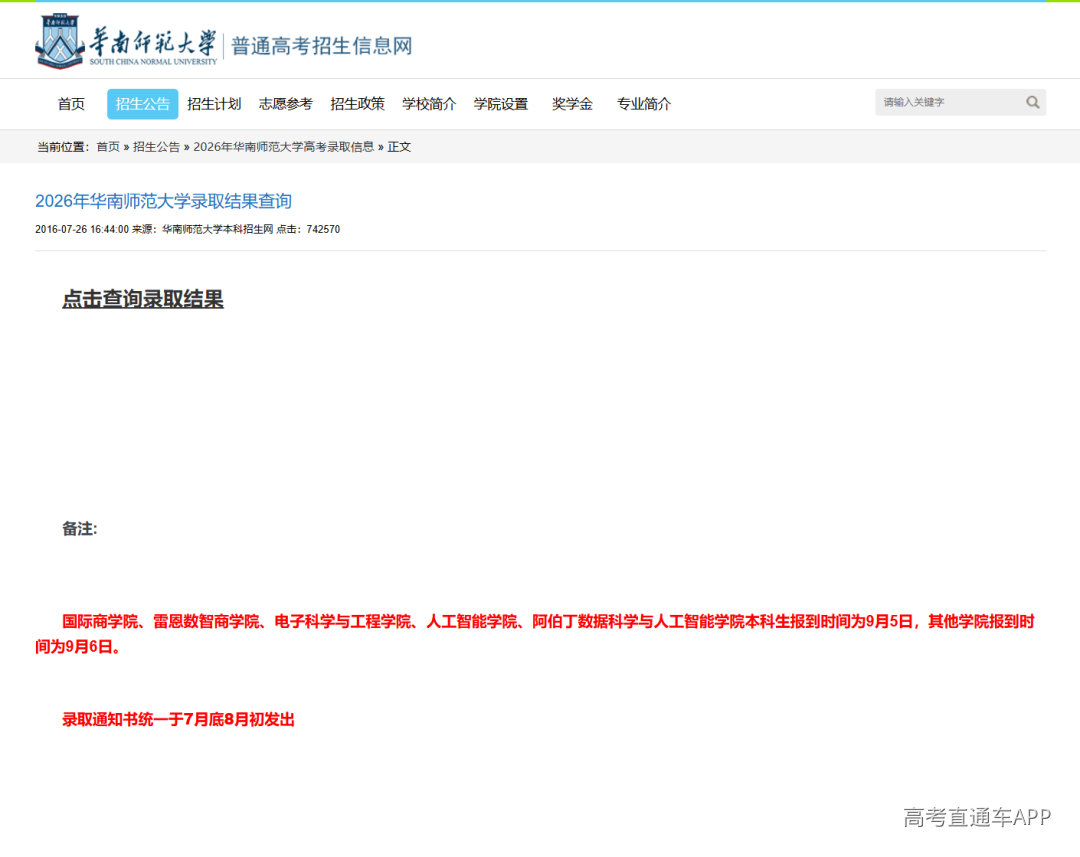Image resolution: width=1080 pixels, height=857 pixels.
Task: Go to 志愿参考 in navigation
Action: 286,104
